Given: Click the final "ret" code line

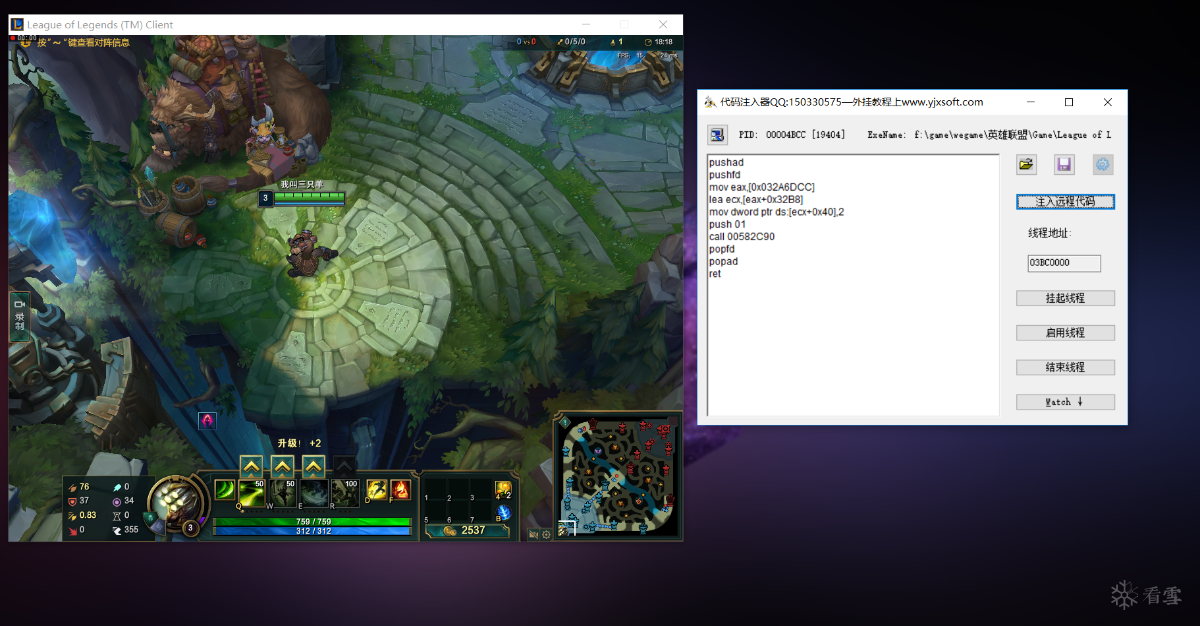Looking at the screenshot, I should 715,274.
